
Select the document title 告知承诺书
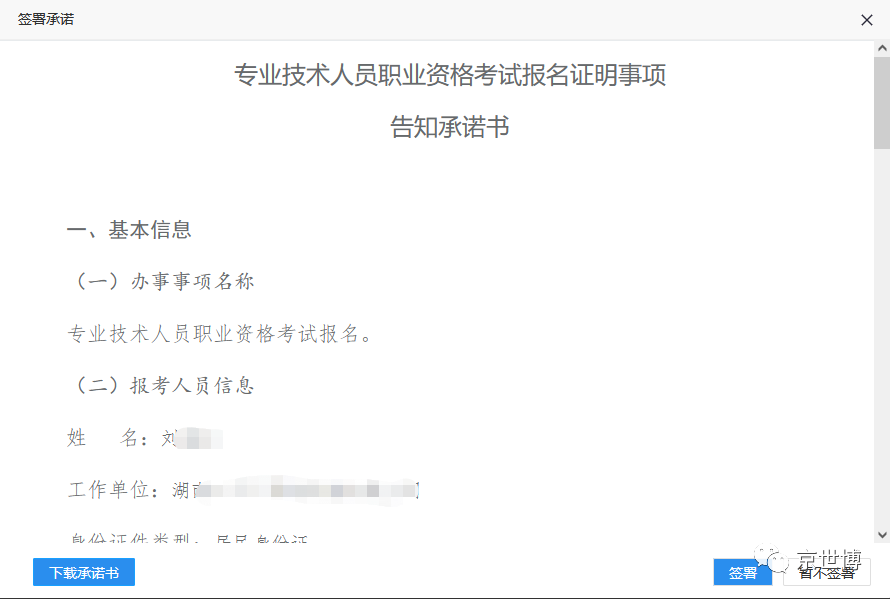point(449,128)
